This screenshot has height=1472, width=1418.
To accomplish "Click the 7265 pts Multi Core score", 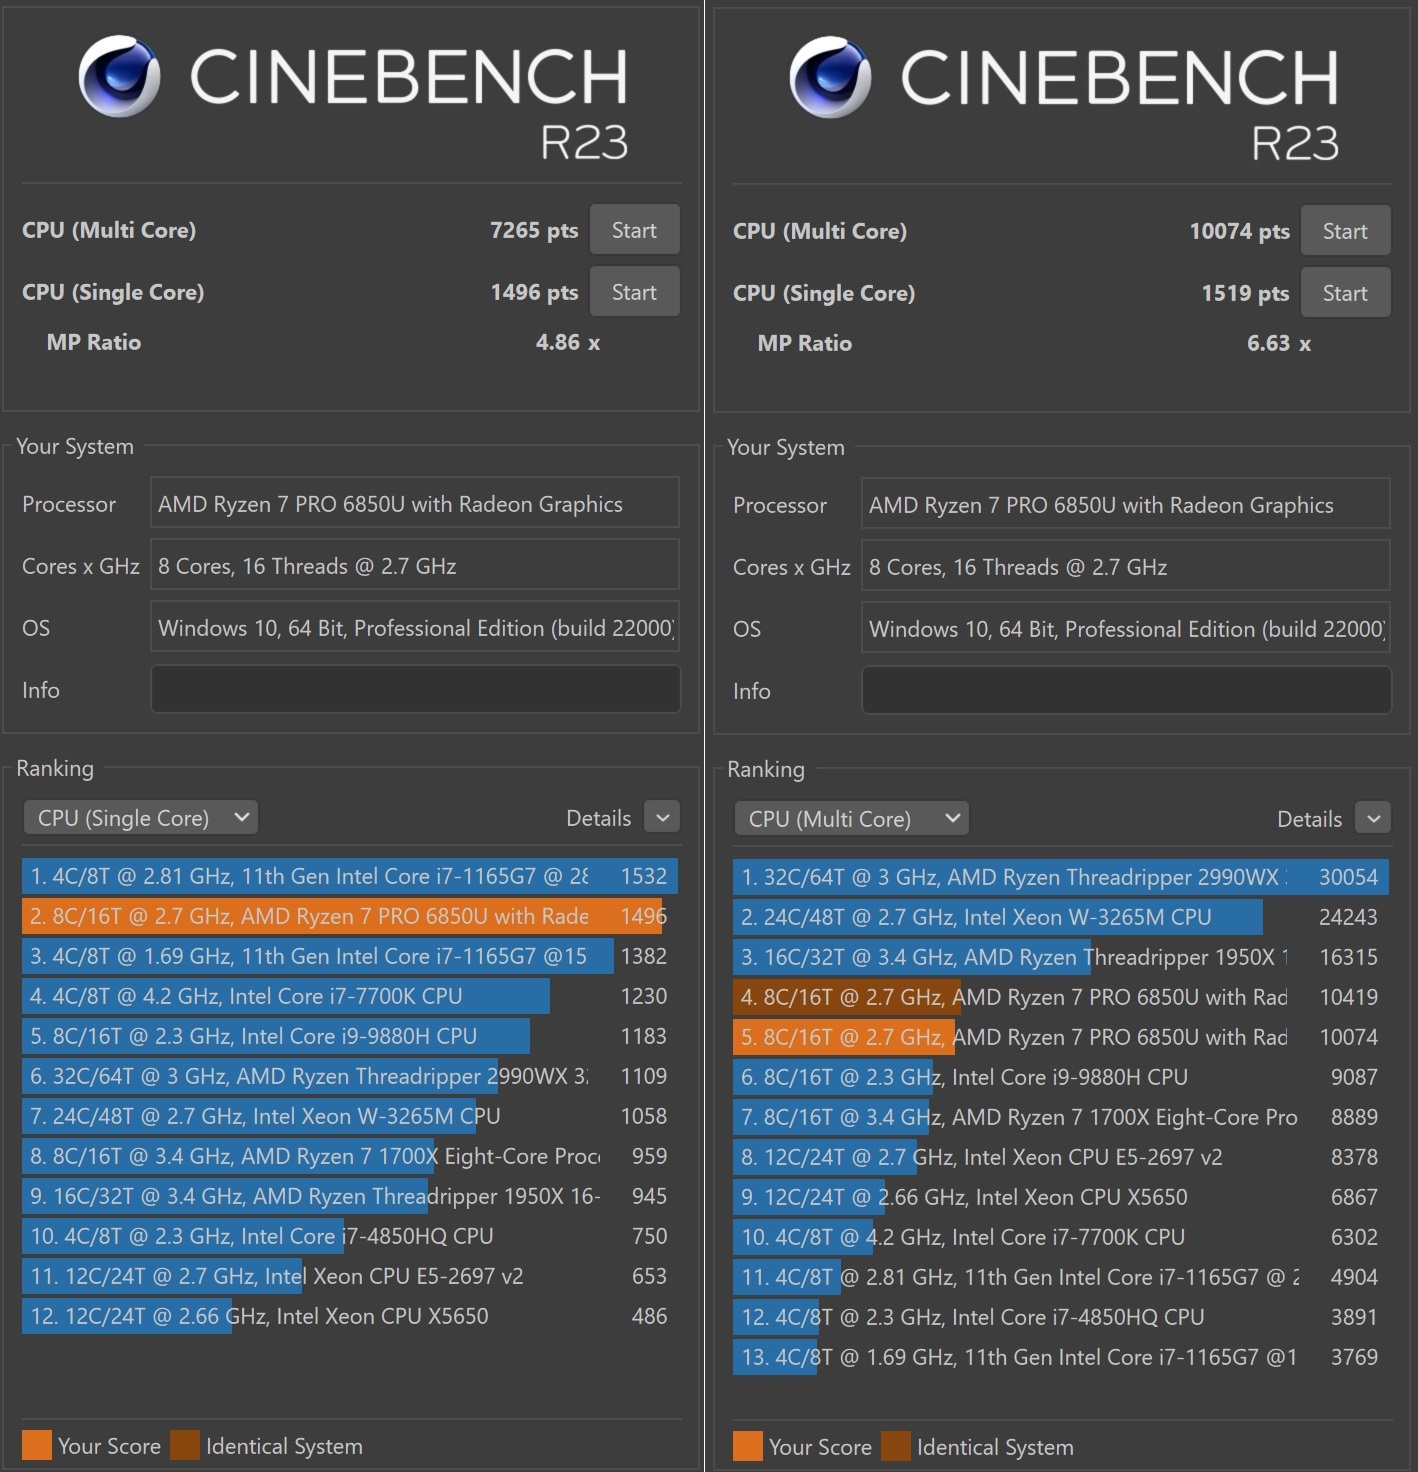I will (x=534, y=230).
